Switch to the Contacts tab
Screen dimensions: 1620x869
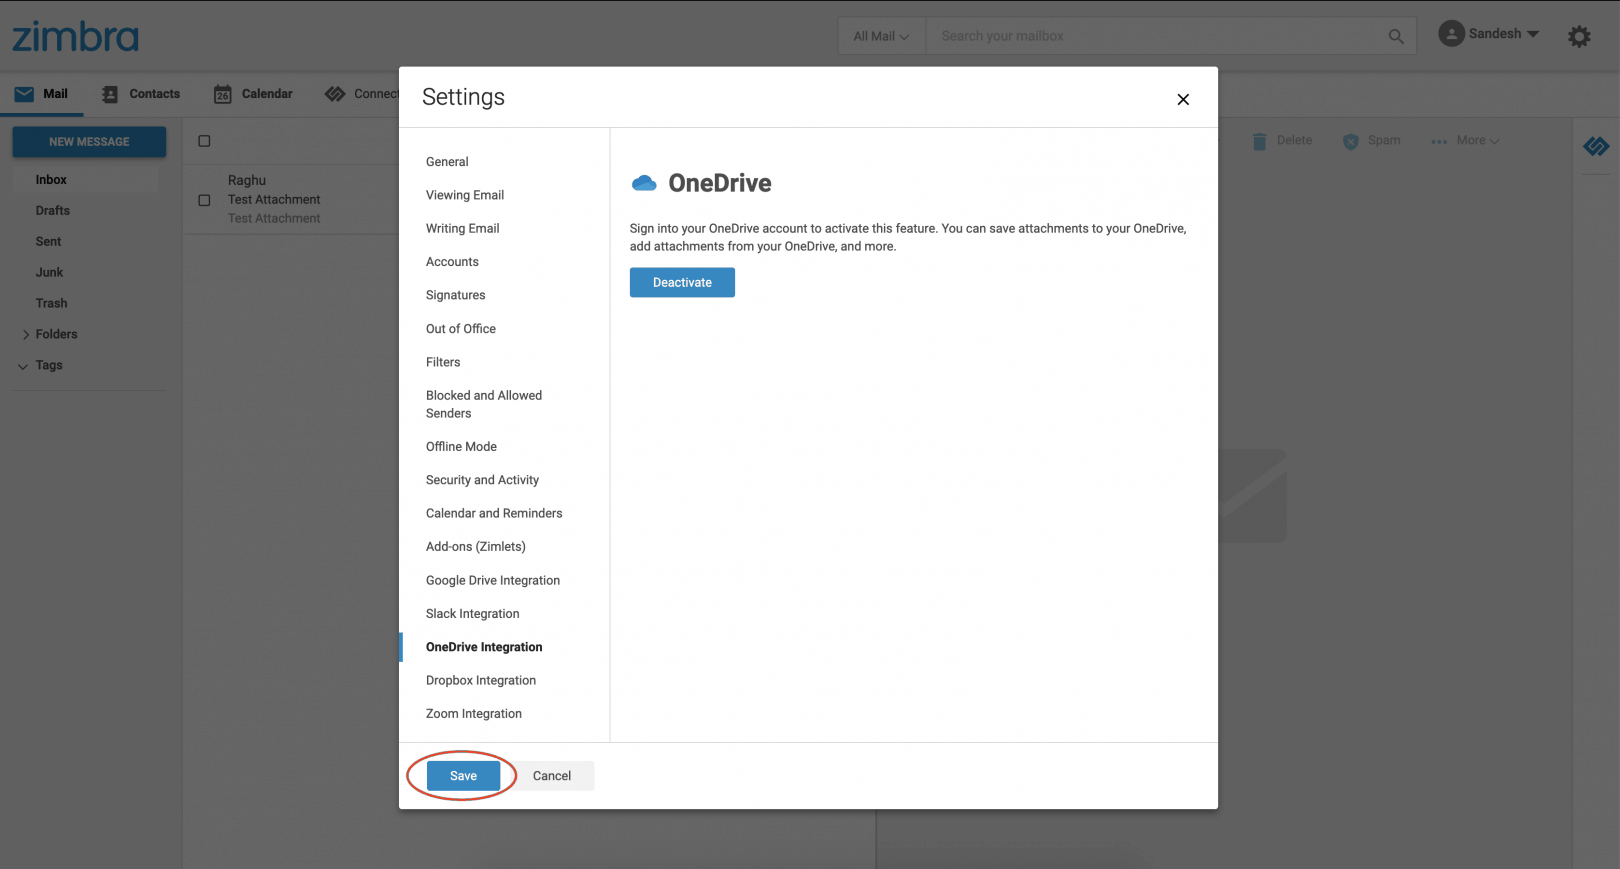(x=141, y=94)
